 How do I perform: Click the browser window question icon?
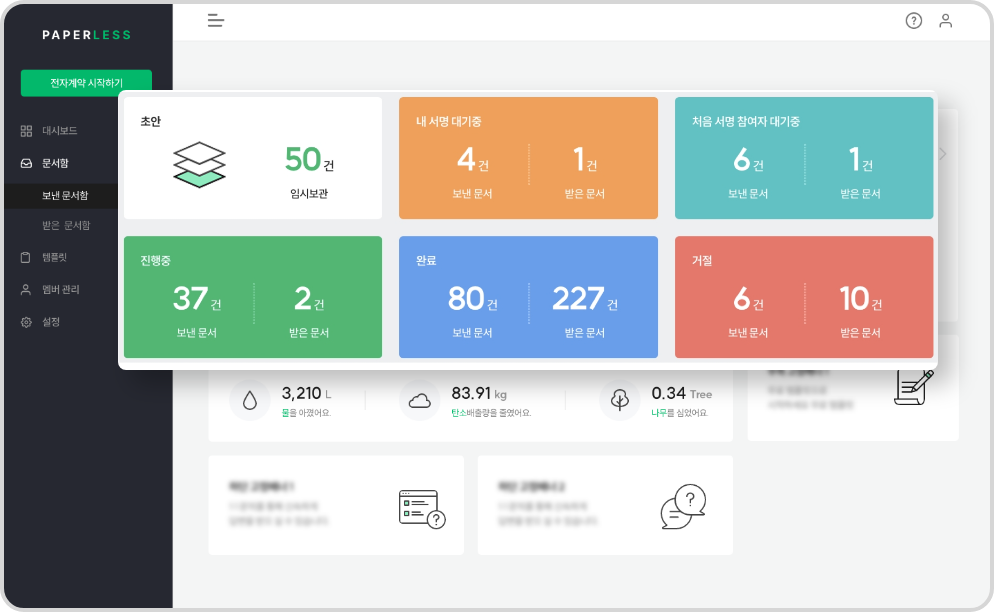(421, 508)
